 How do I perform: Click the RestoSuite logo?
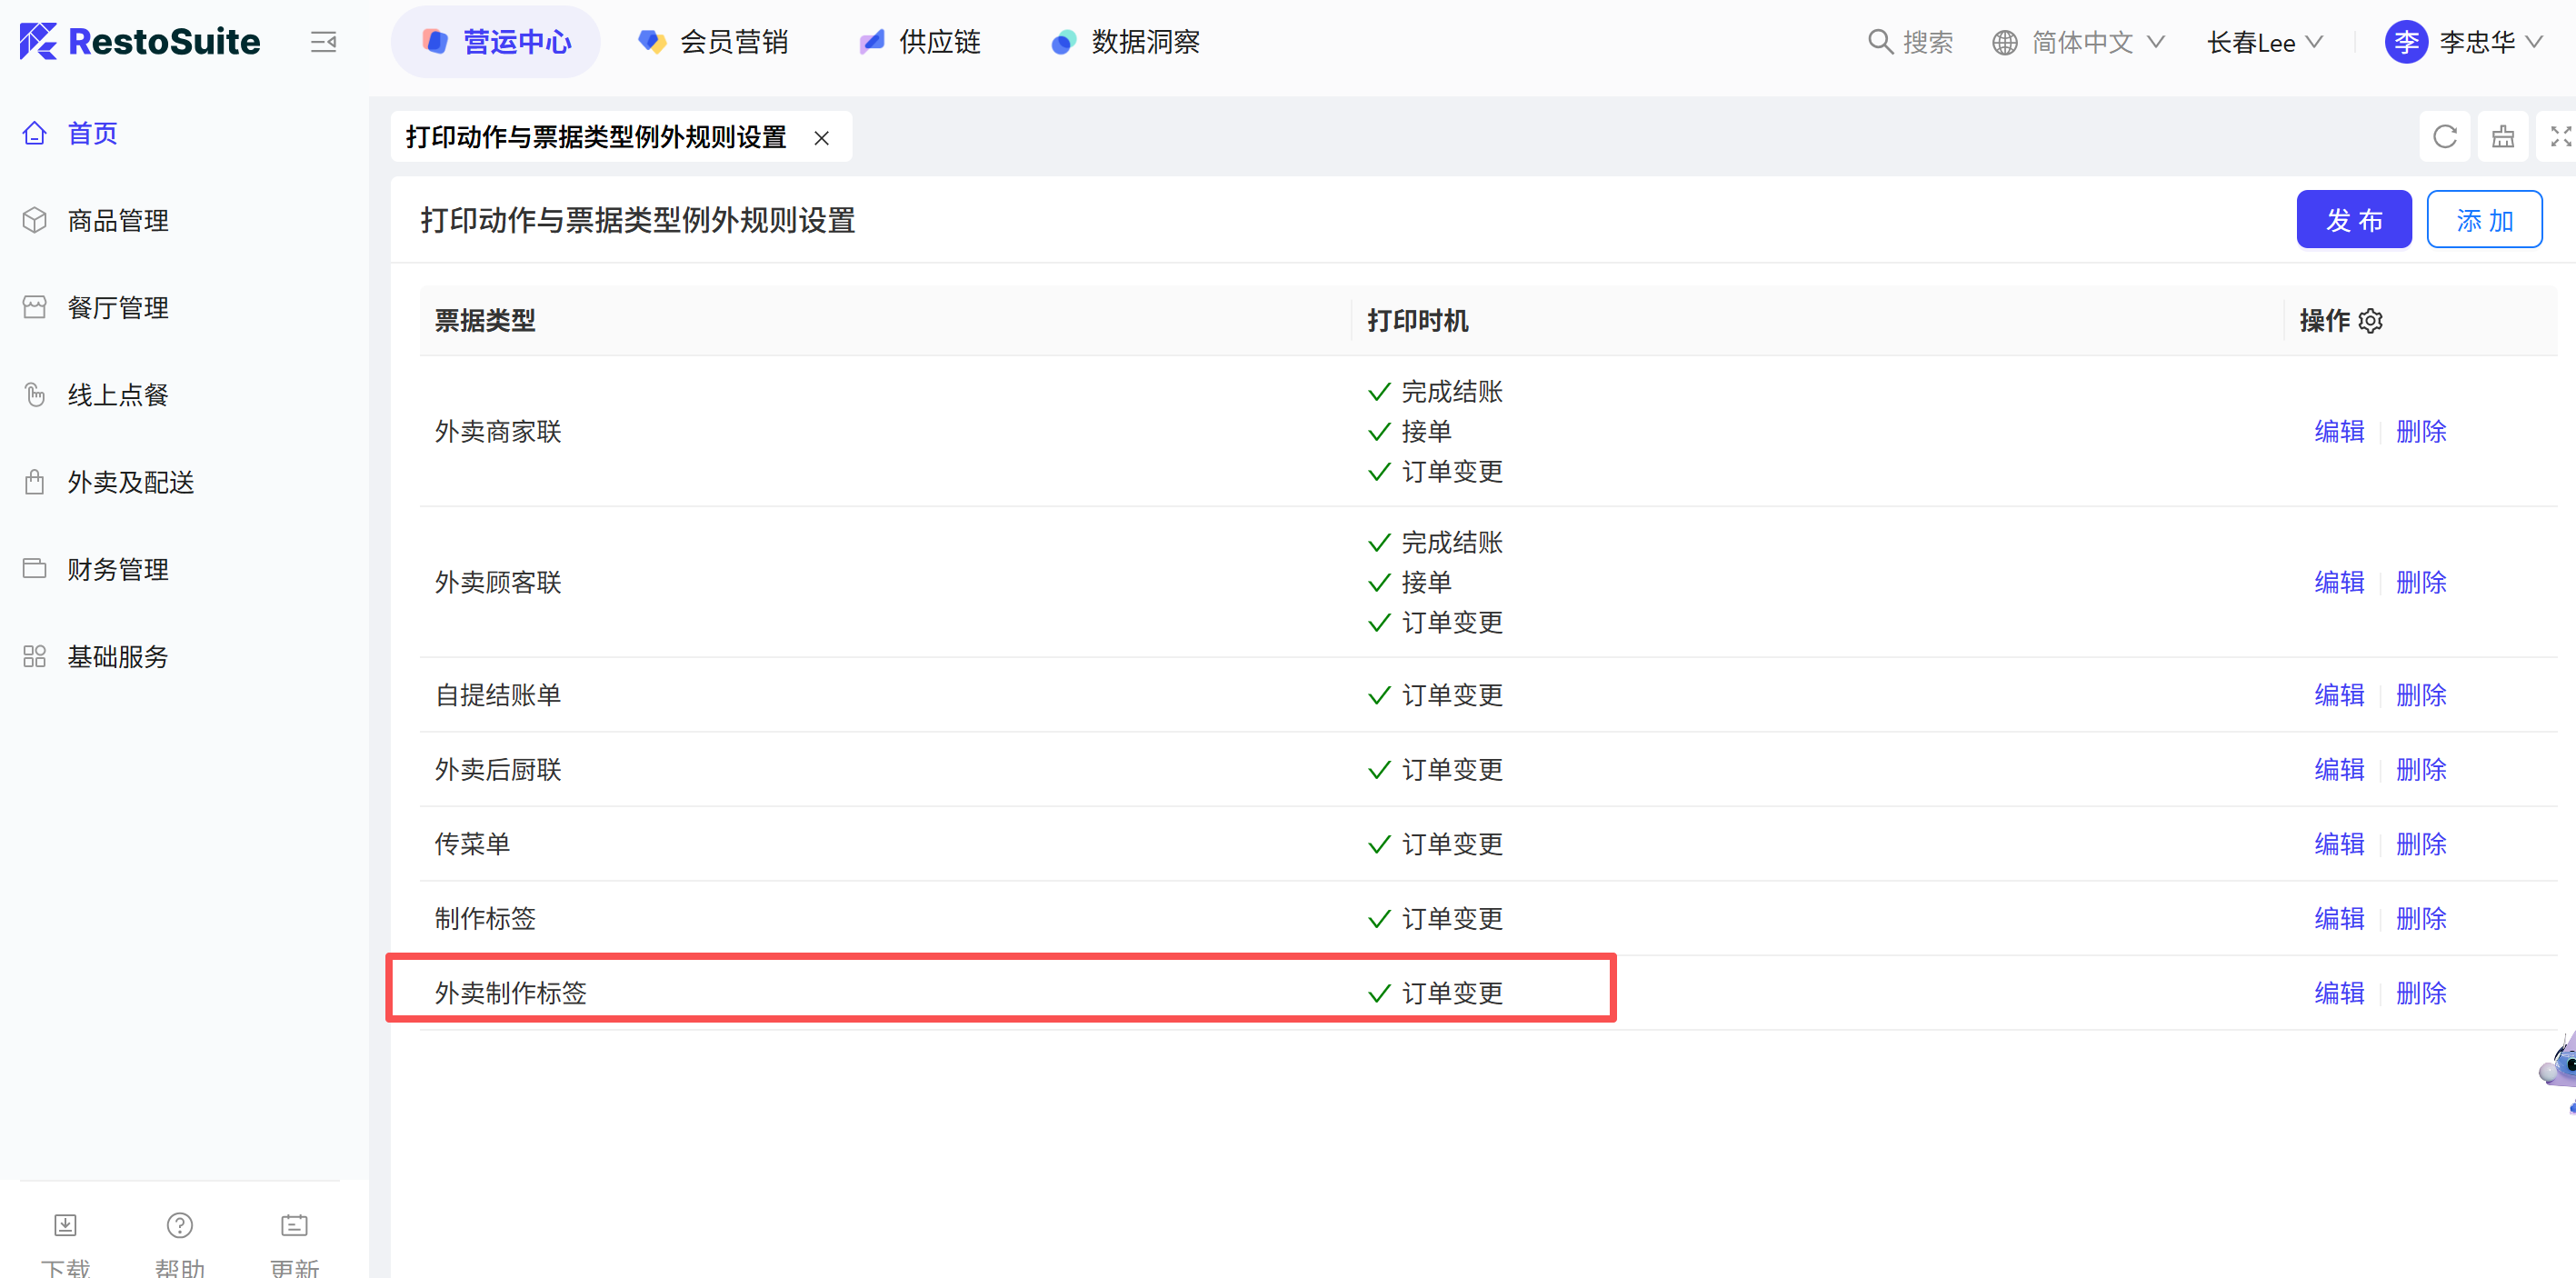tap(140, 42)
